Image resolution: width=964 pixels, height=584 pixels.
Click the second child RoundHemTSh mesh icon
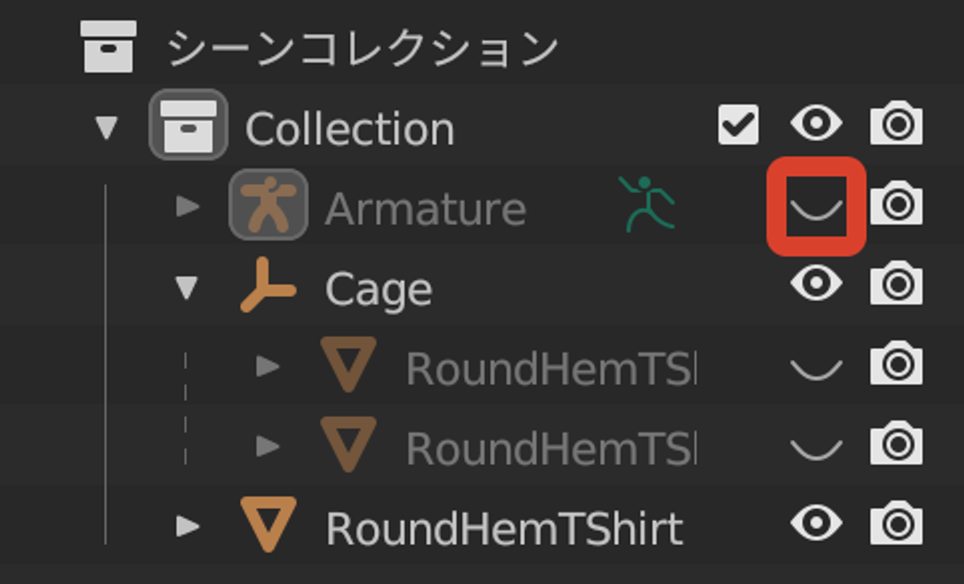(x=348, y=444)
